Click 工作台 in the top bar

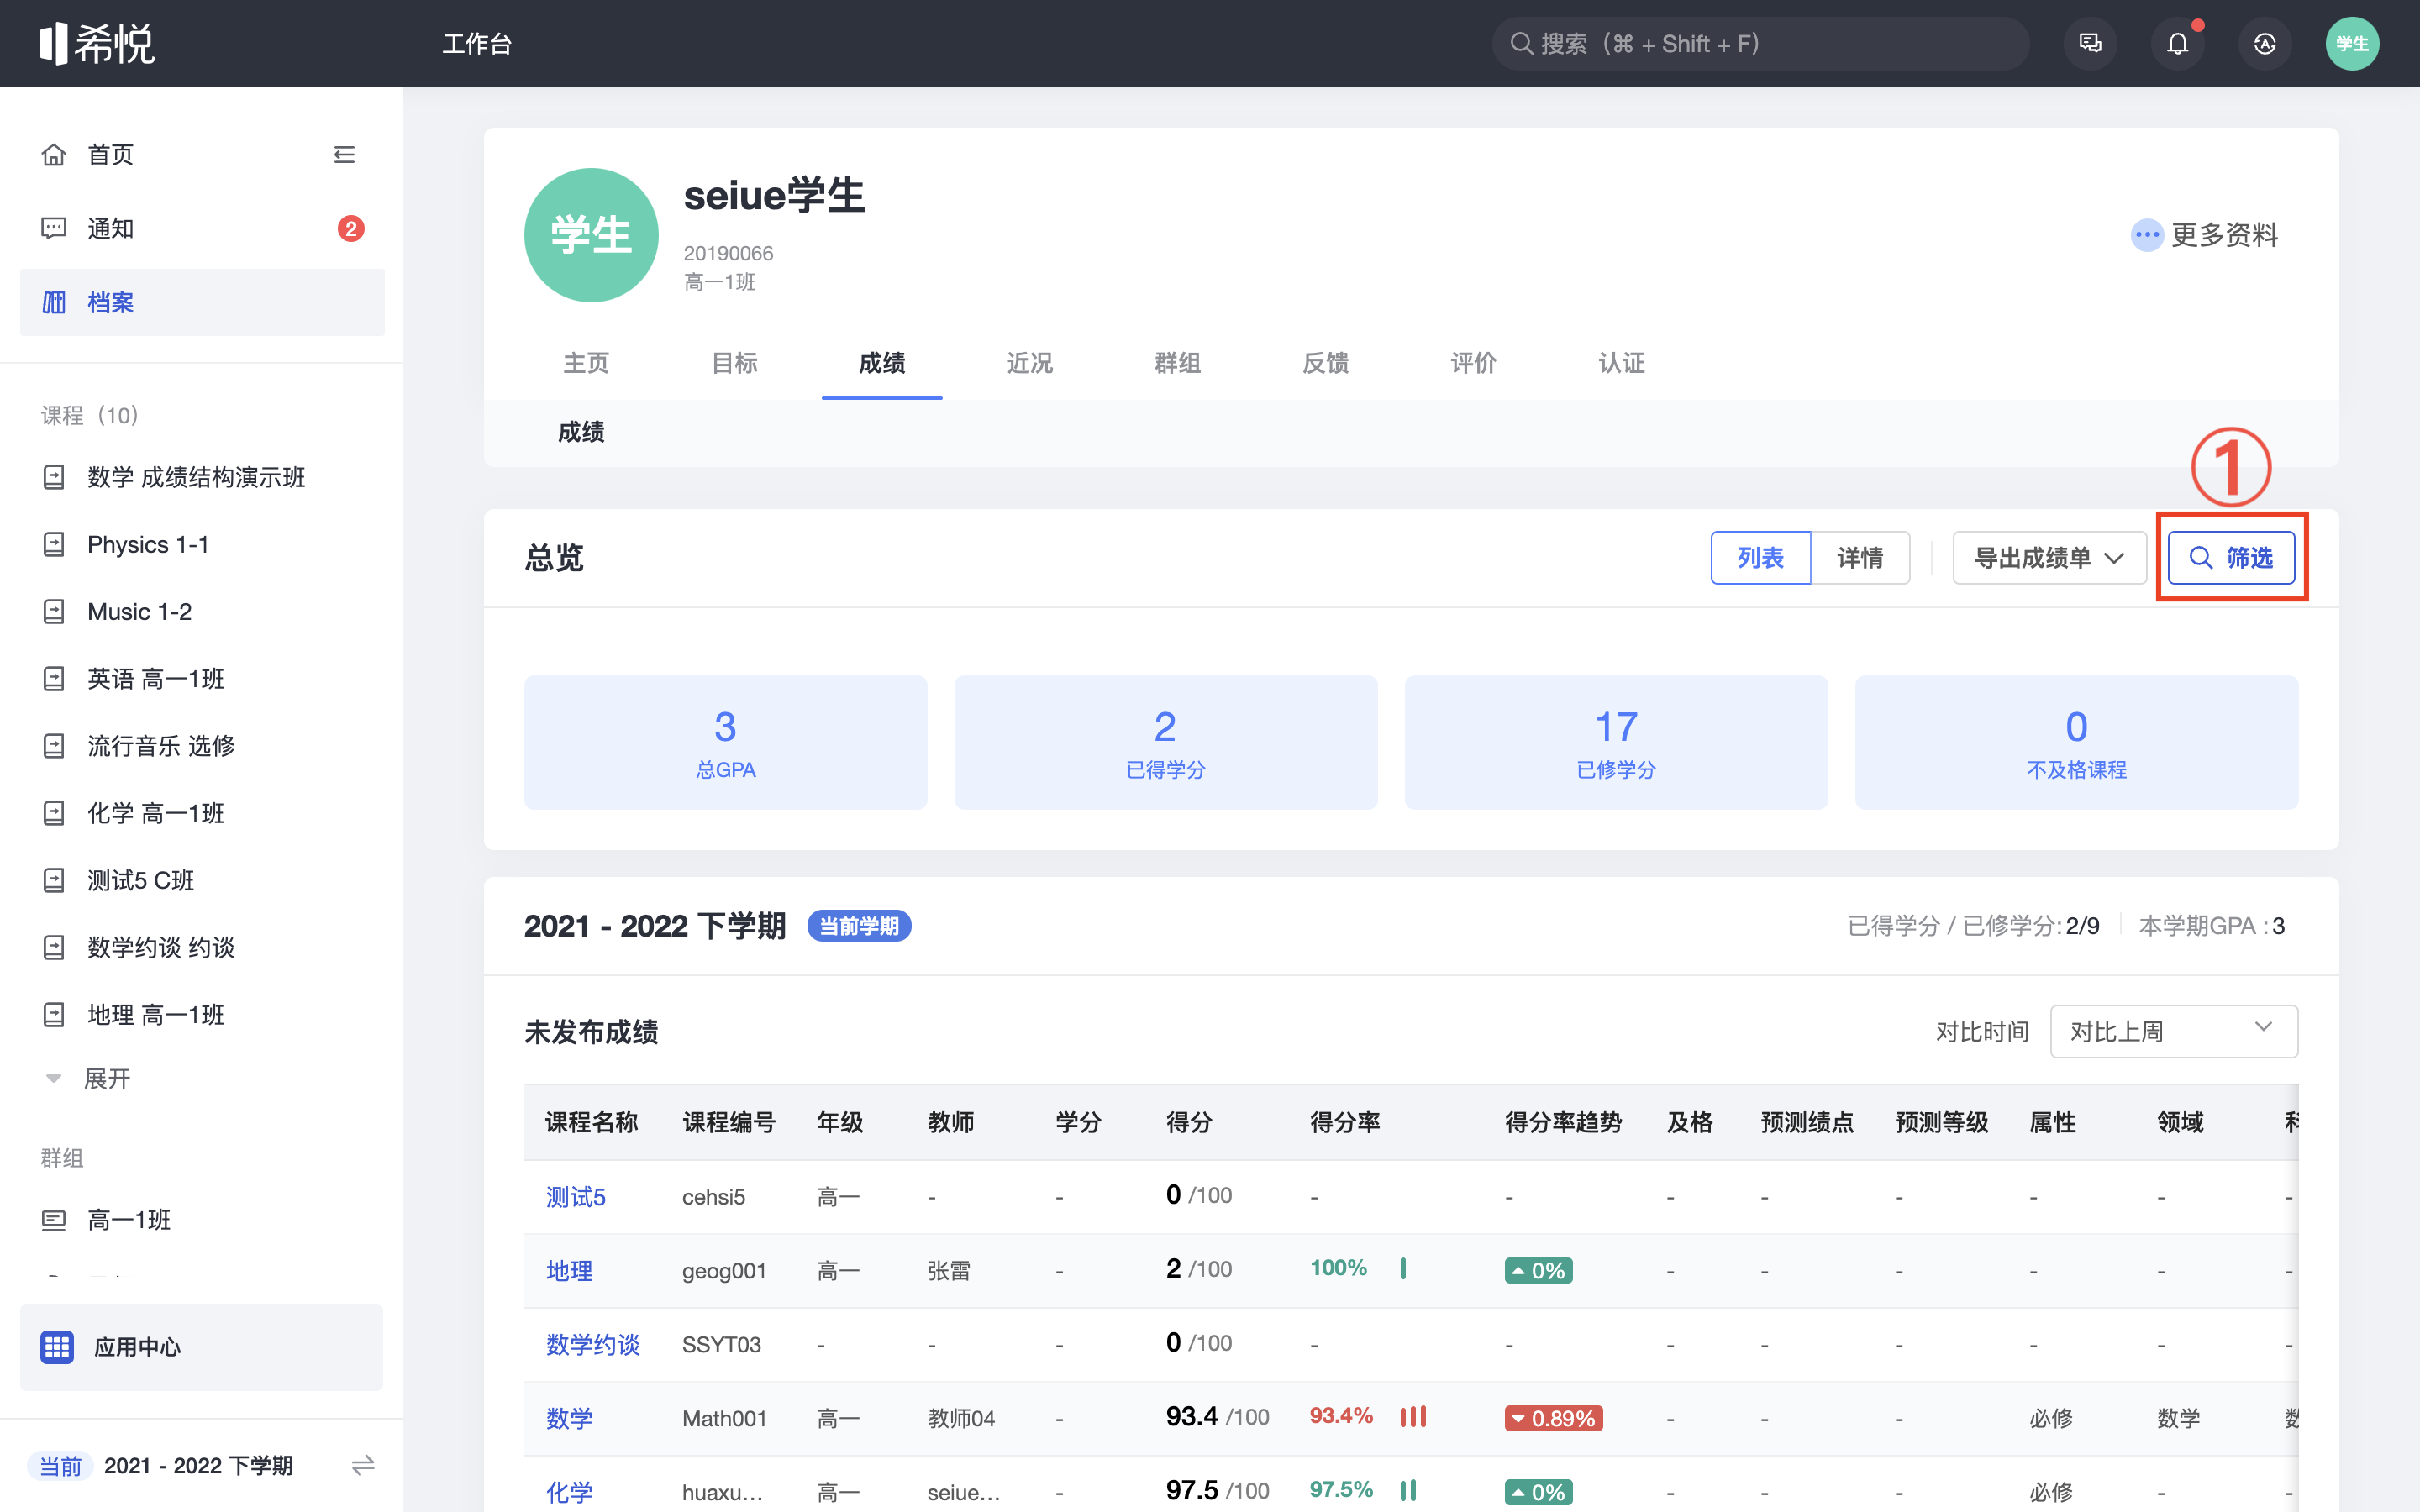tap(477, 44)
